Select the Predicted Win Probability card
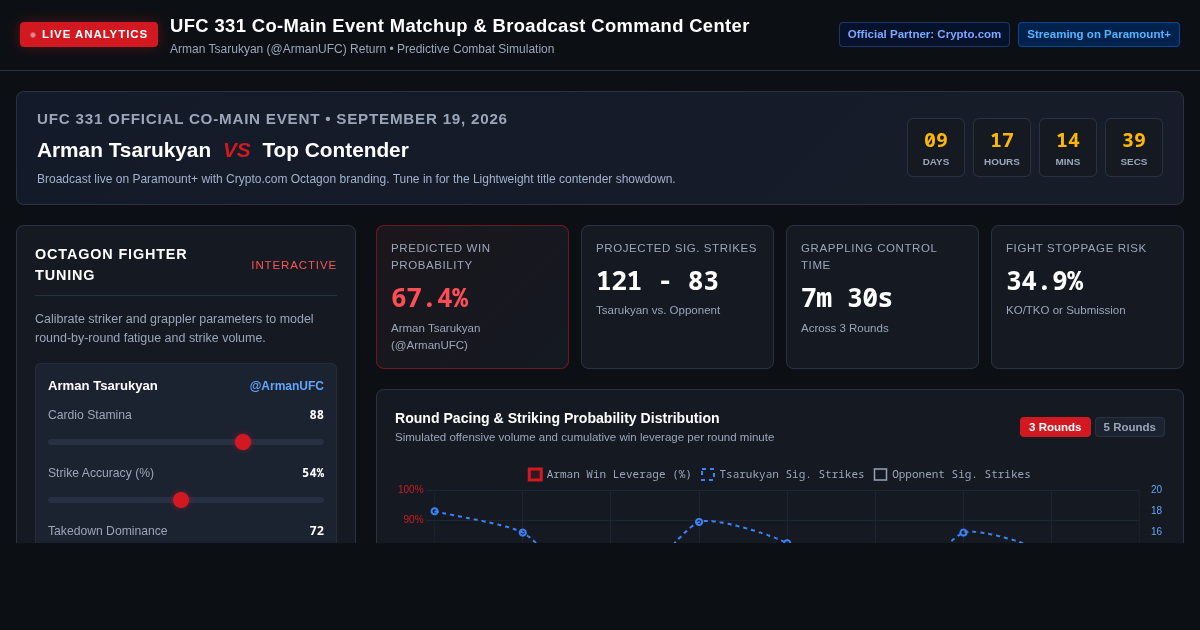Screen dimensions: 1200x630 [472, 297]
